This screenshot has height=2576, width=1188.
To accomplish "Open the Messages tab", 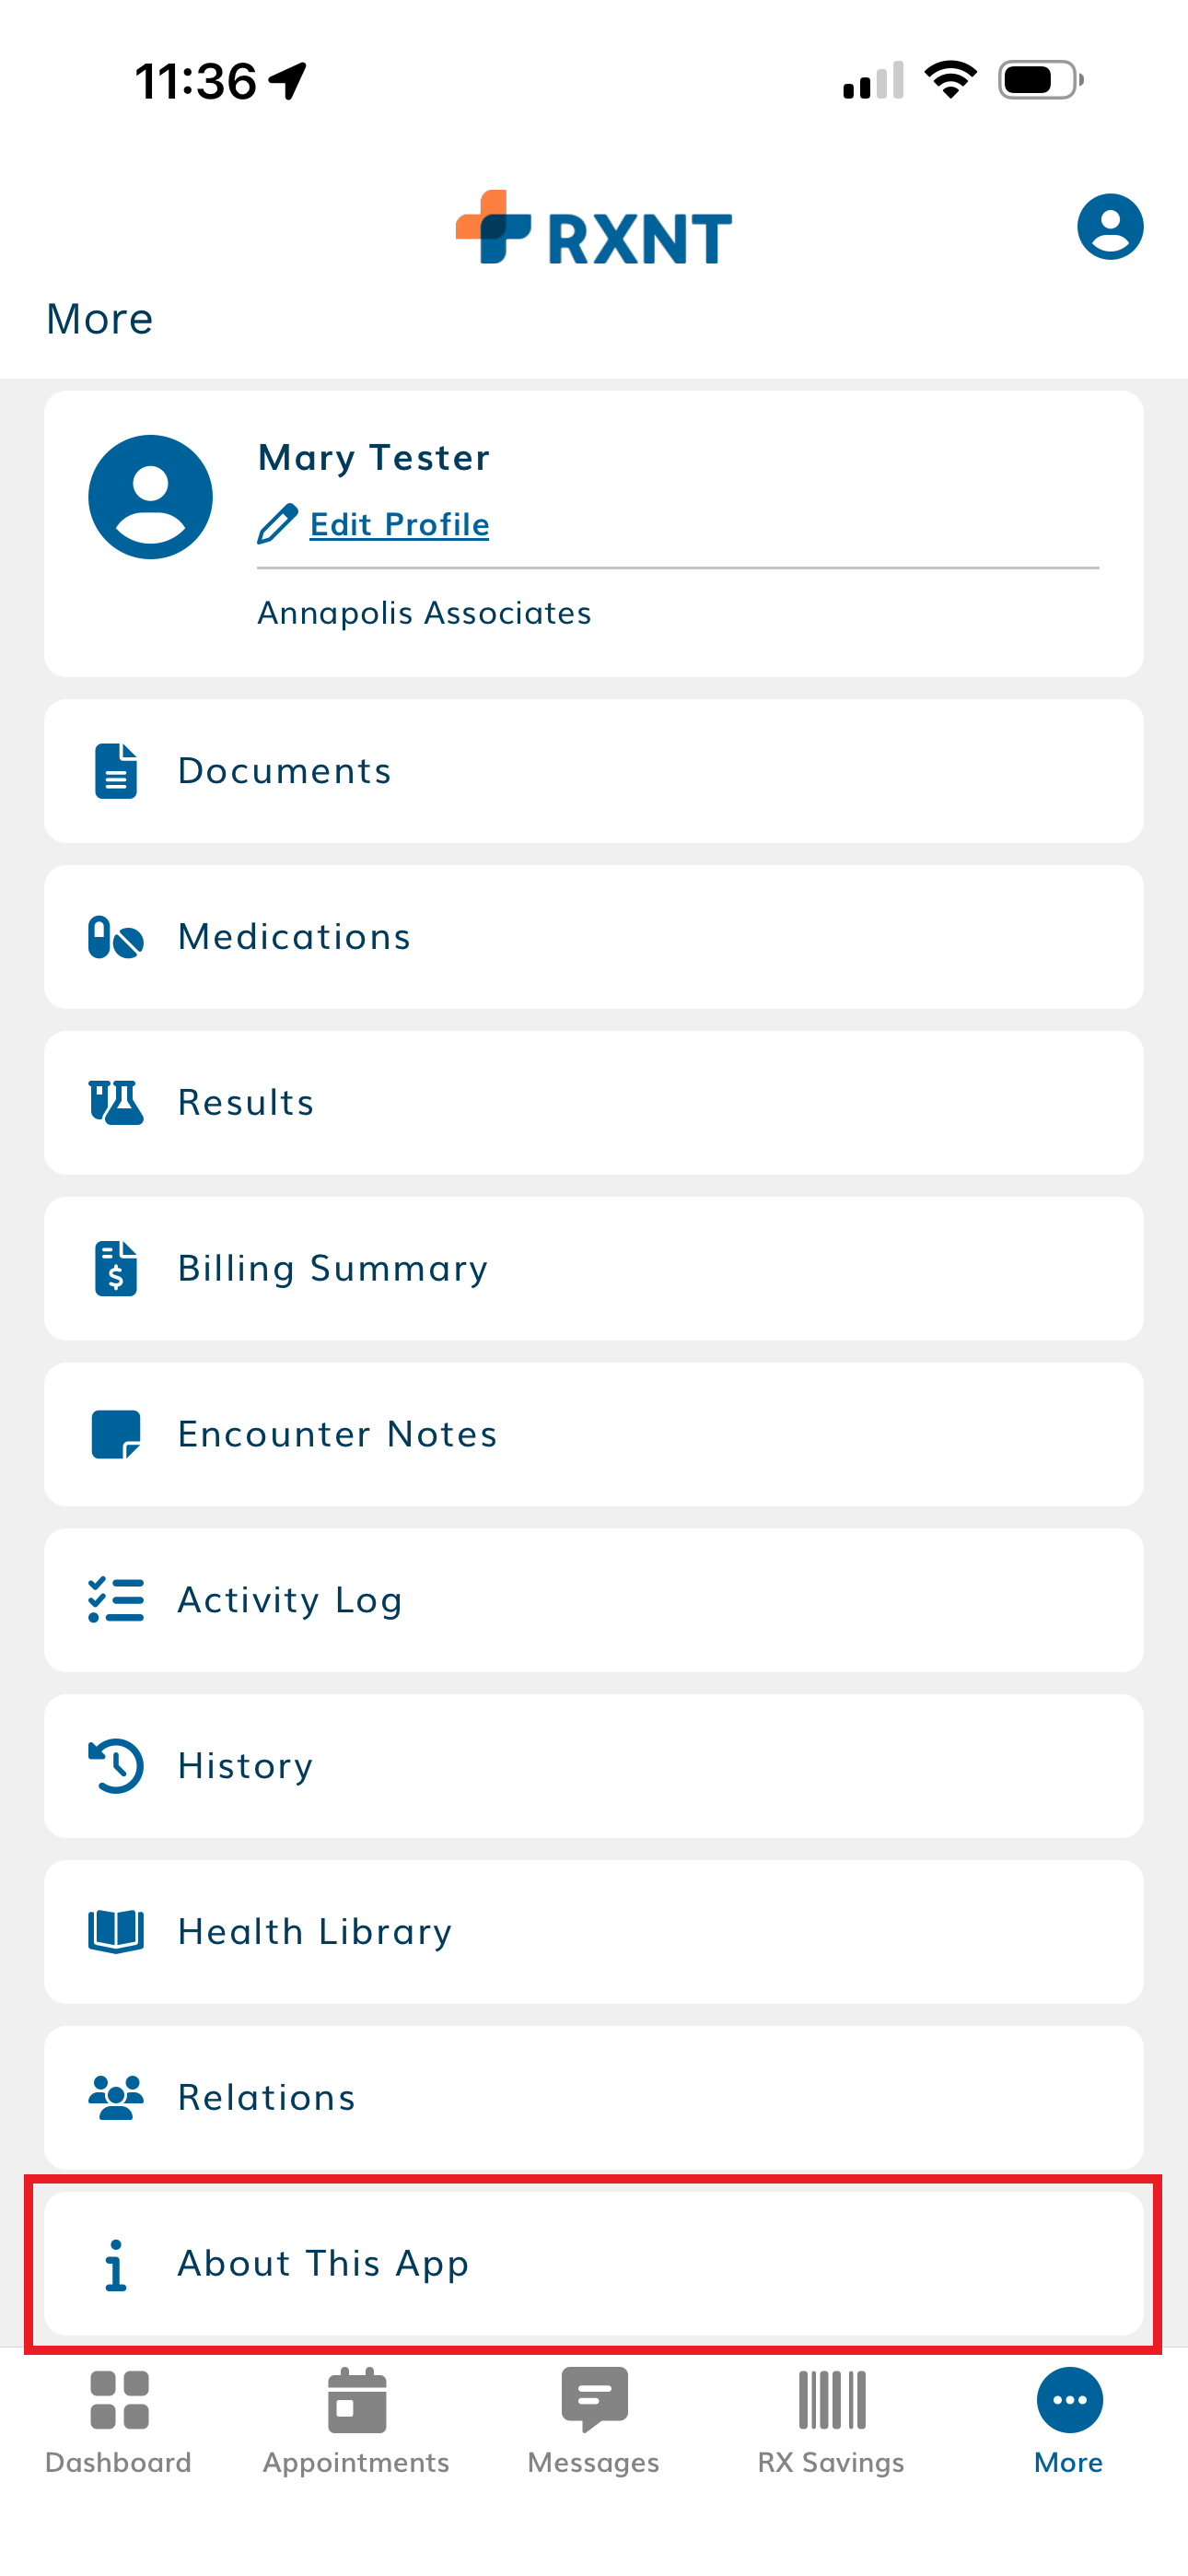I will [594, 2420].
